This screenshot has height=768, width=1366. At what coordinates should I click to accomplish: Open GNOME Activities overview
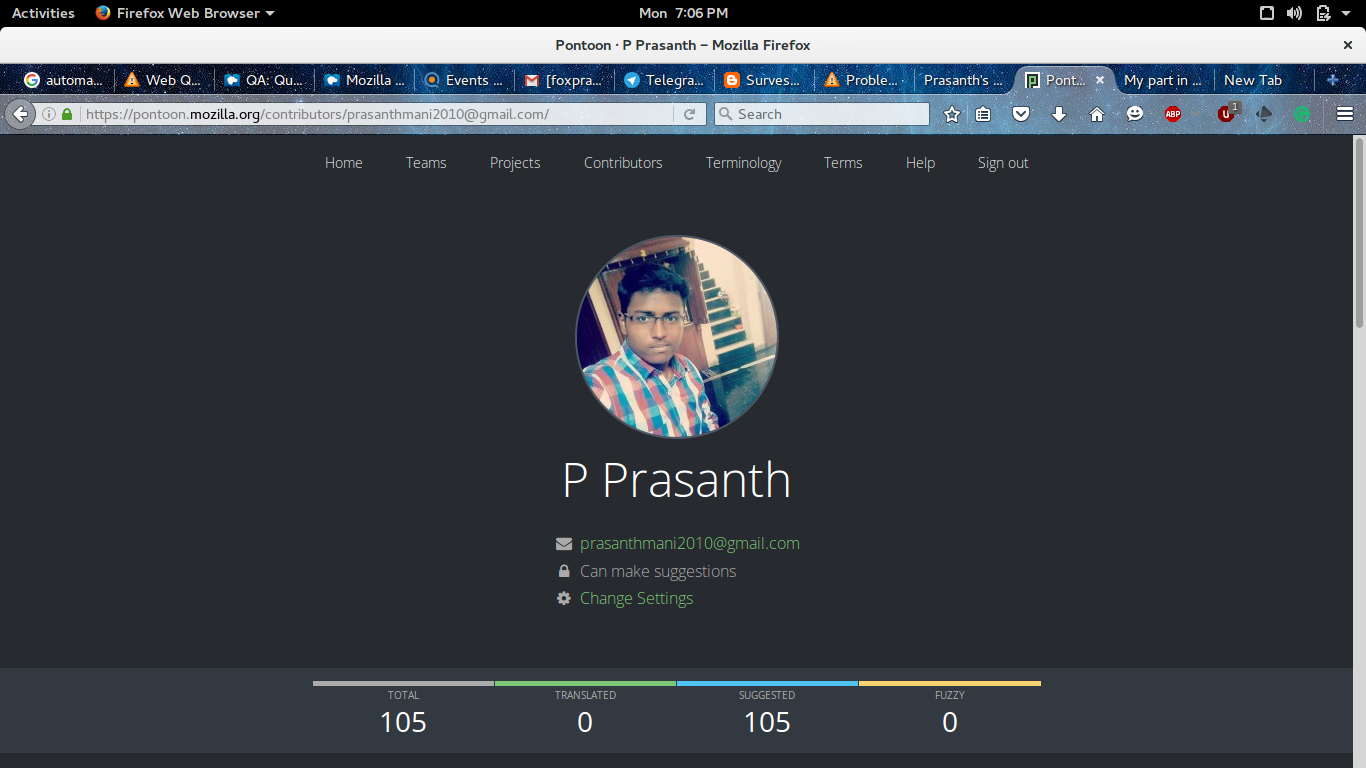(43, 13)
